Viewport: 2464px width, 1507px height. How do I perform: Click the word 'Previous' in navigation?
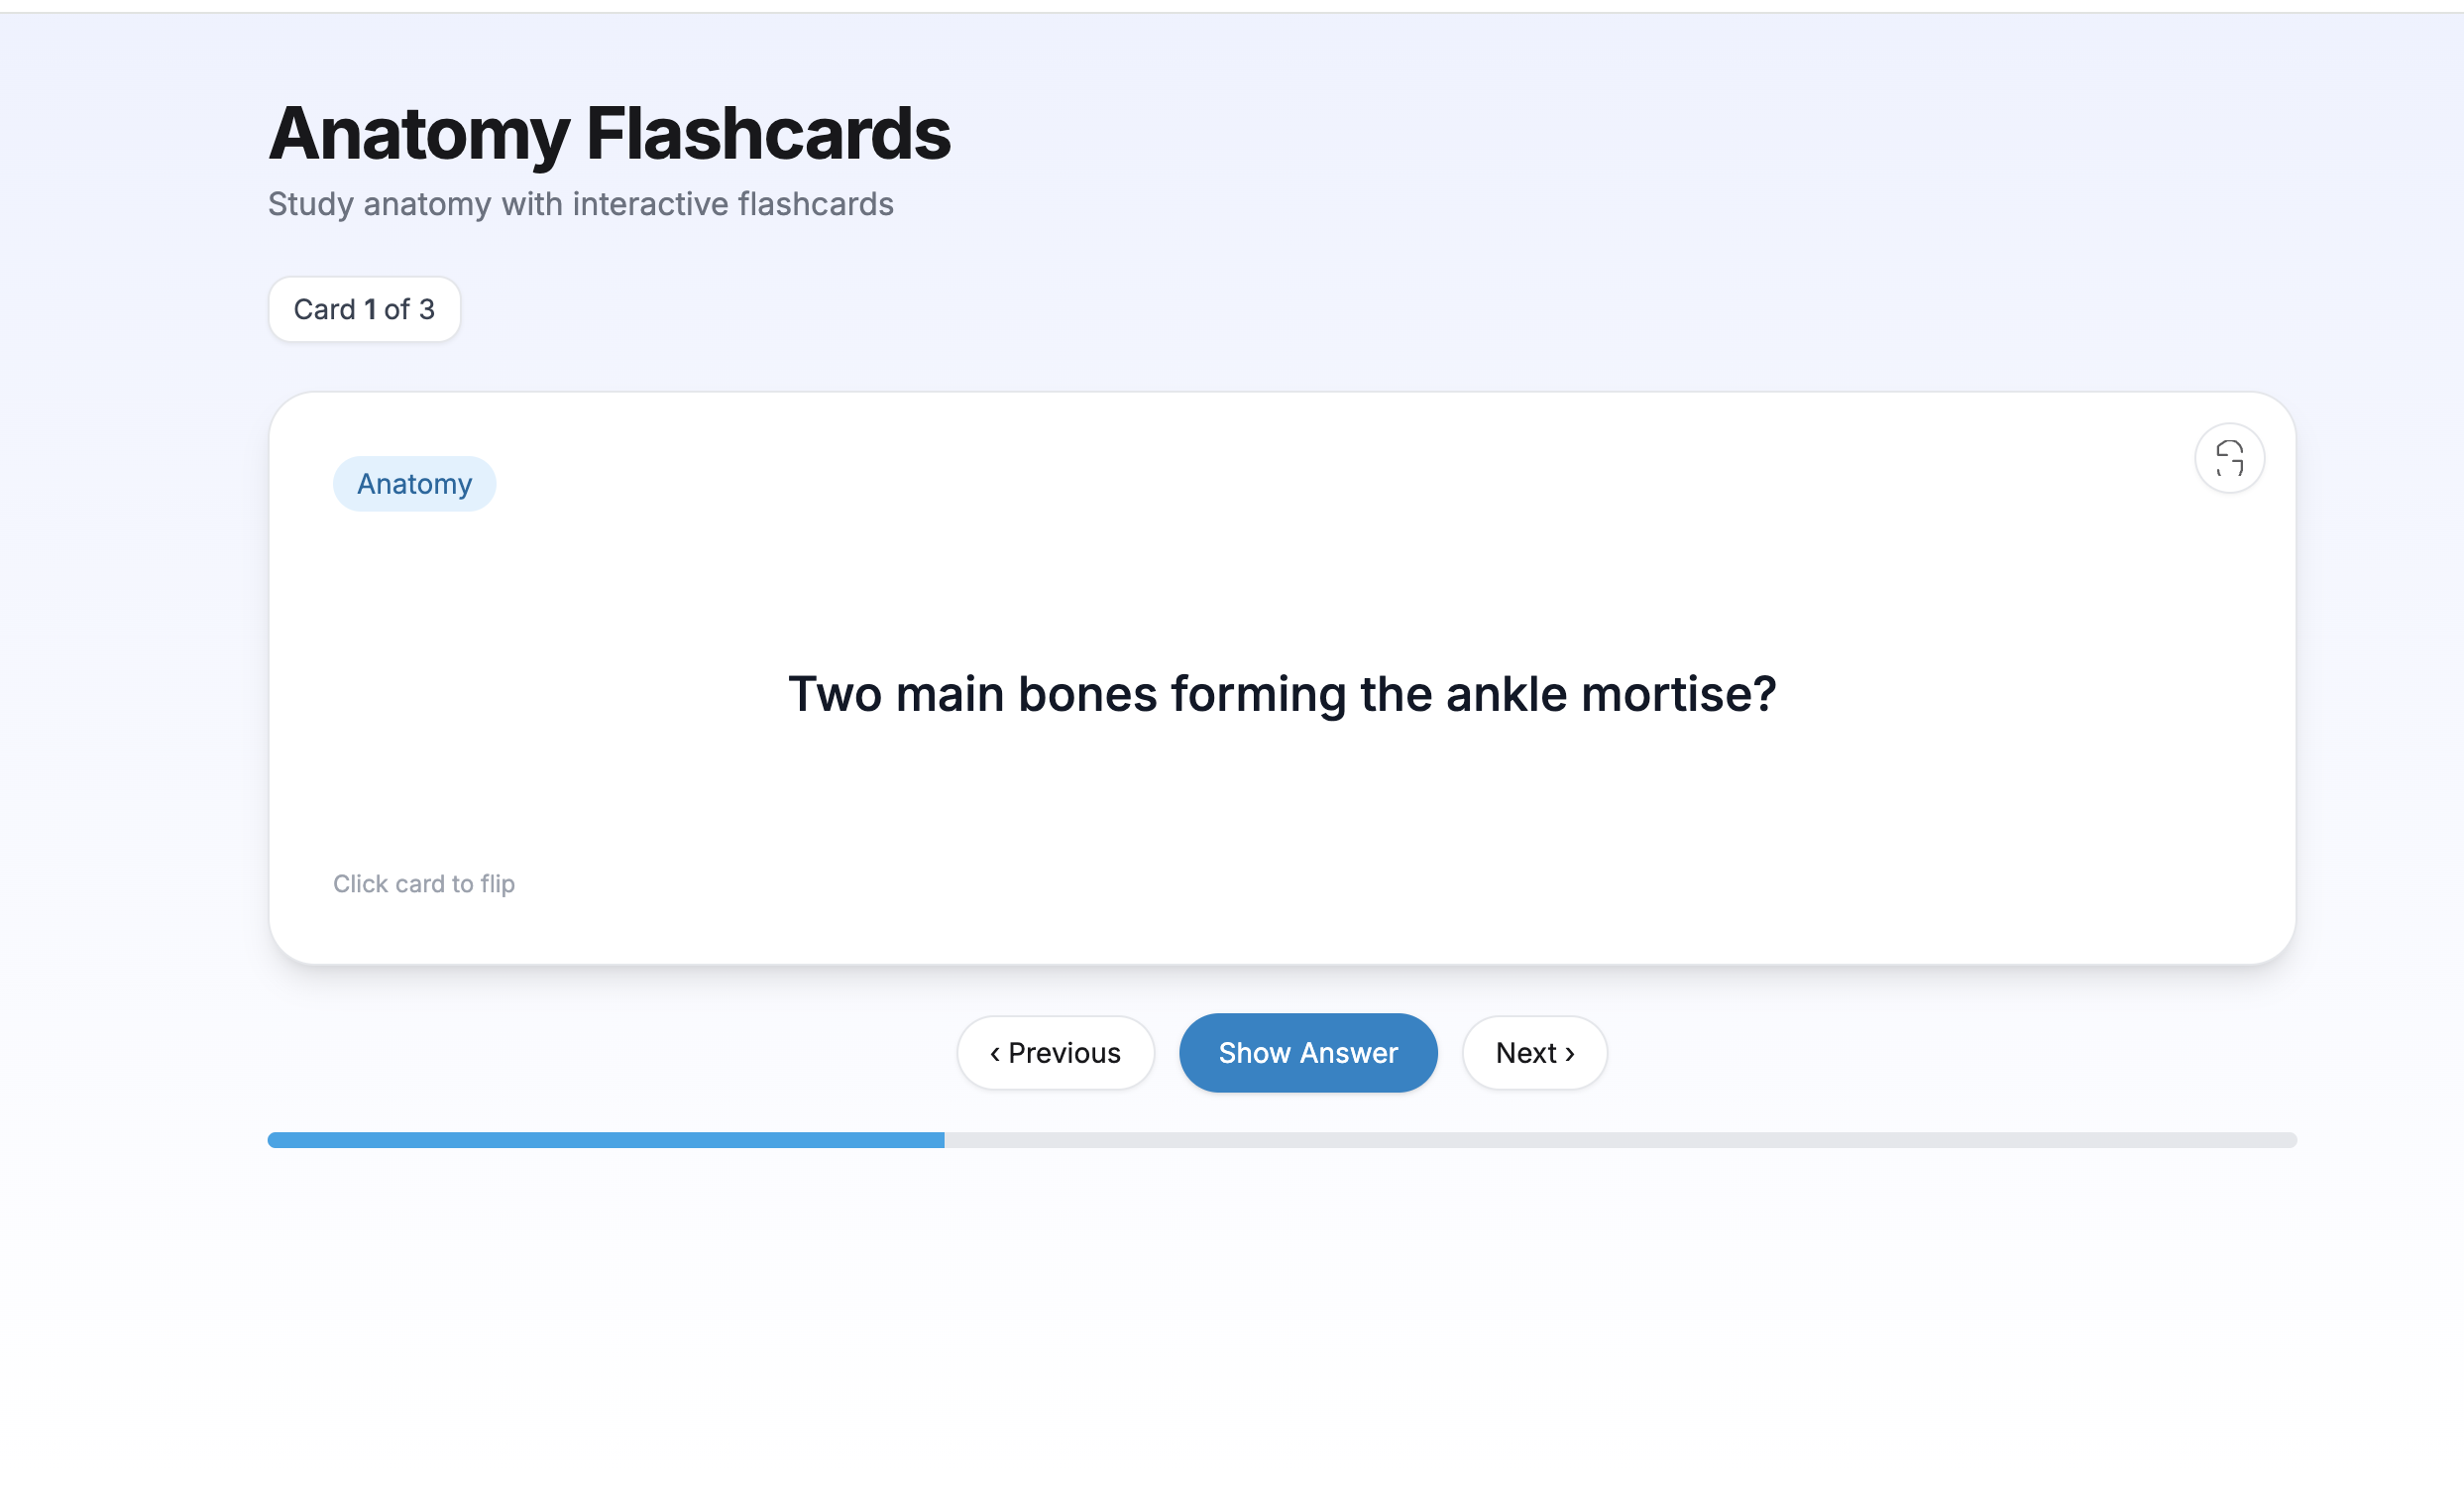(1064, 1053)
